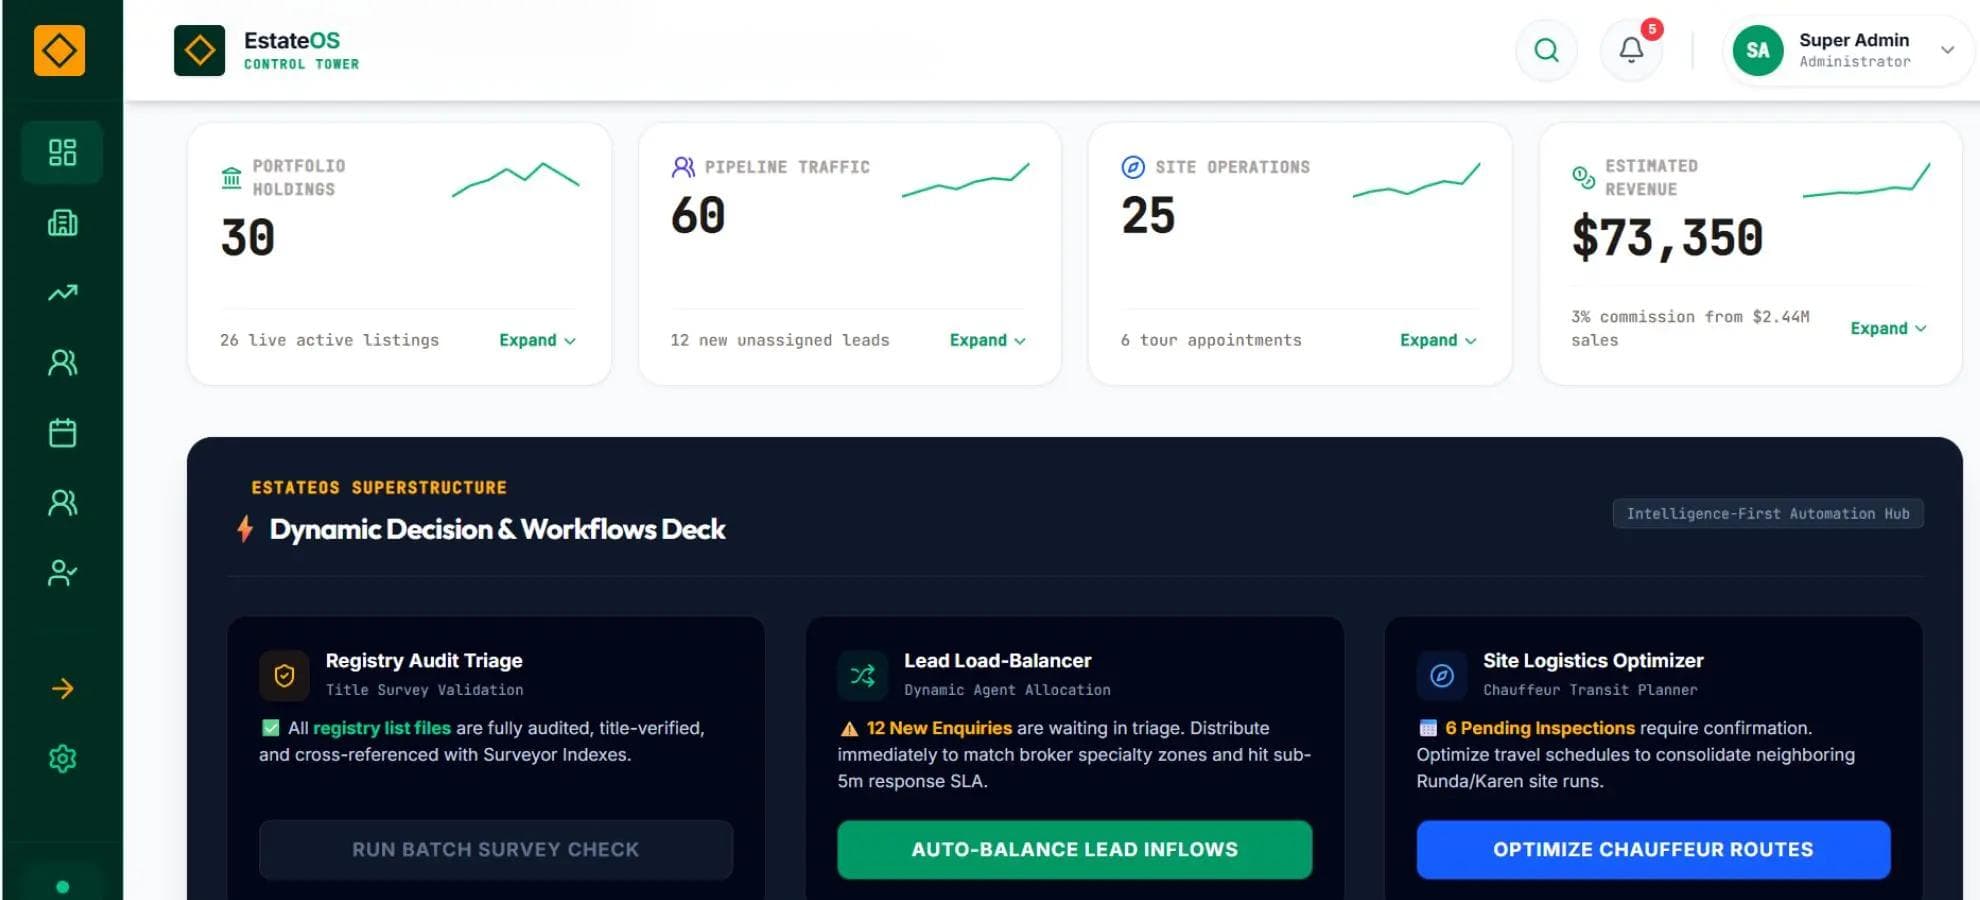Click the ESTATEOS SUPERSTRUCTURE label

point(379,488)
